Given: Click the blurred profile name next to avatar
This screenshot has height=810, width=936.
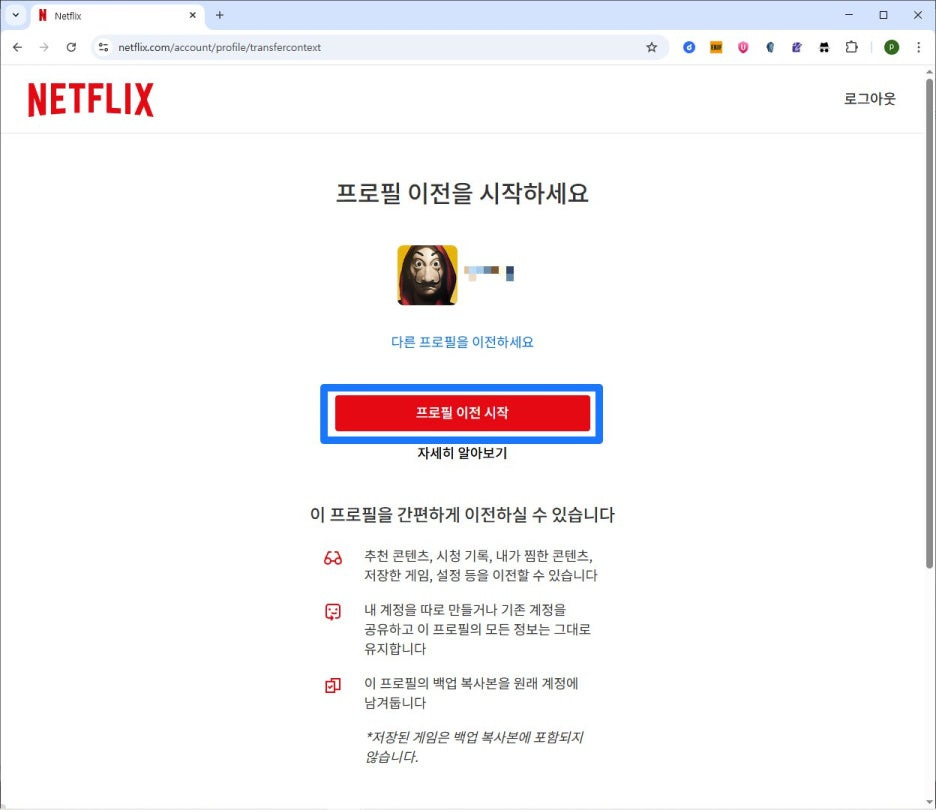Looking at the screenshot, I should tap(489, 273).
